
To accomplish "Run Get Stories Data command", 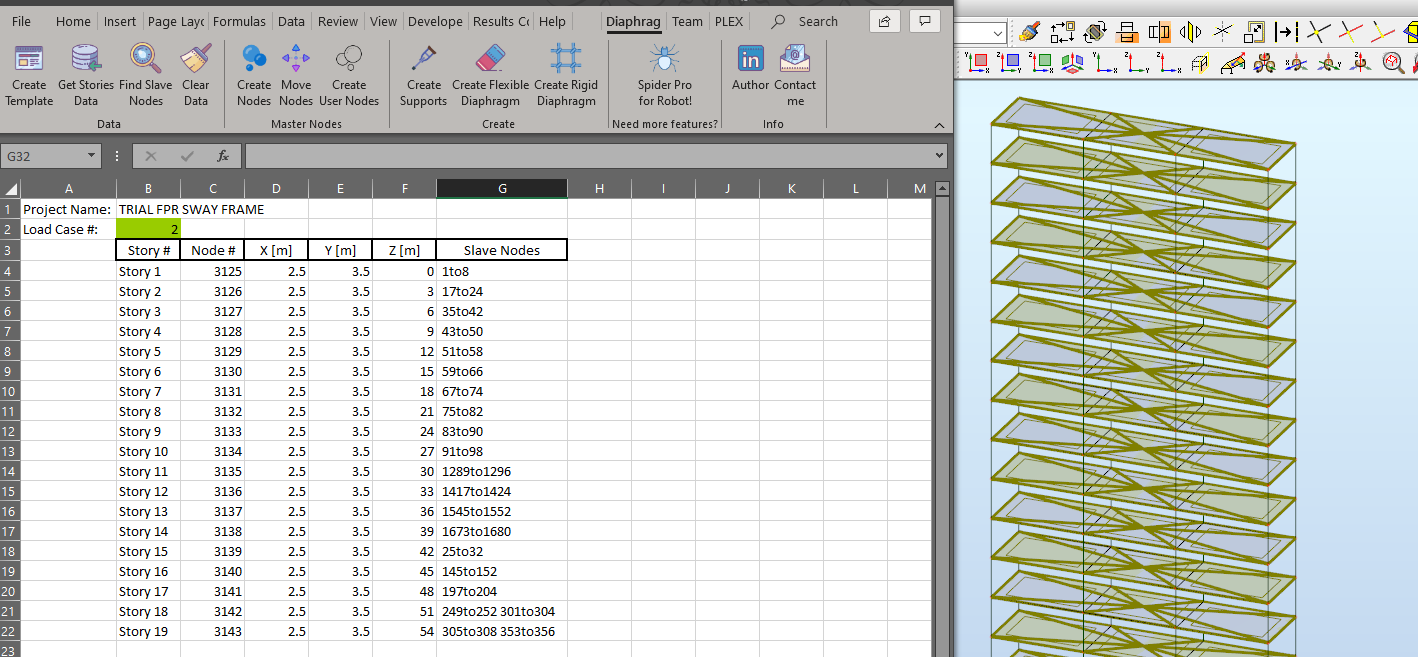I will pyautogui.click(x=86, y=75).
